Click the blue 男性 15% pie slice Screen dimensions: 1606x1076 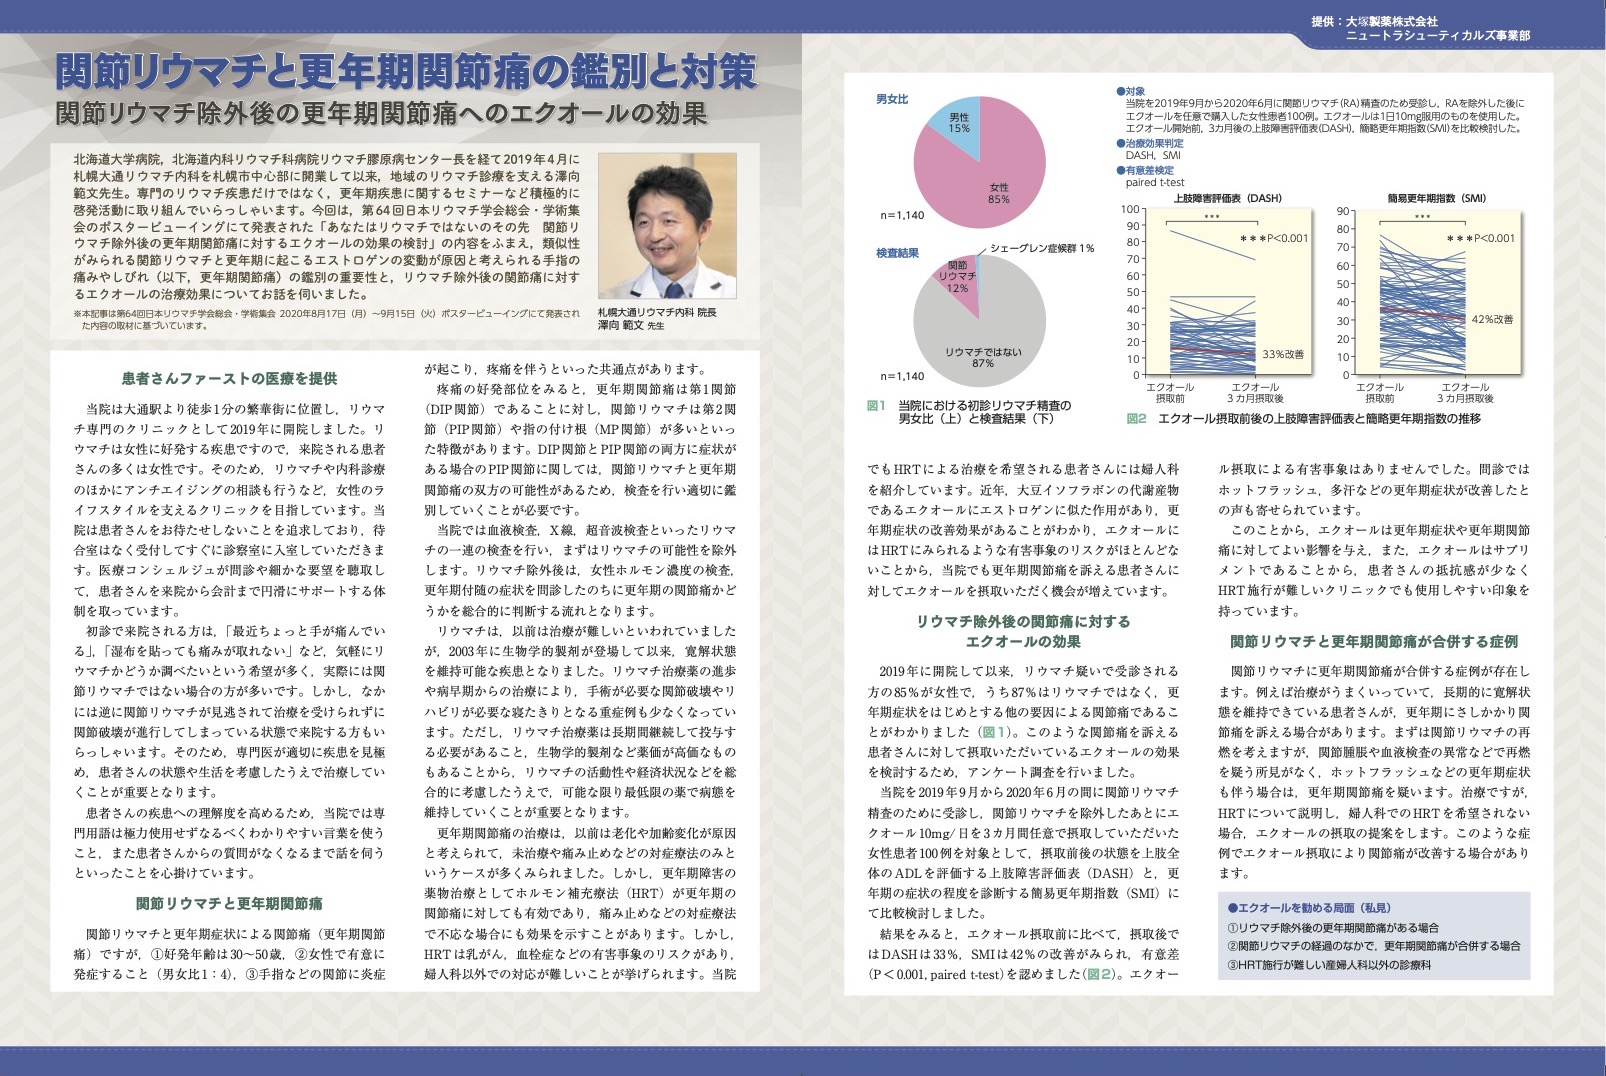[x=960, y=123]
